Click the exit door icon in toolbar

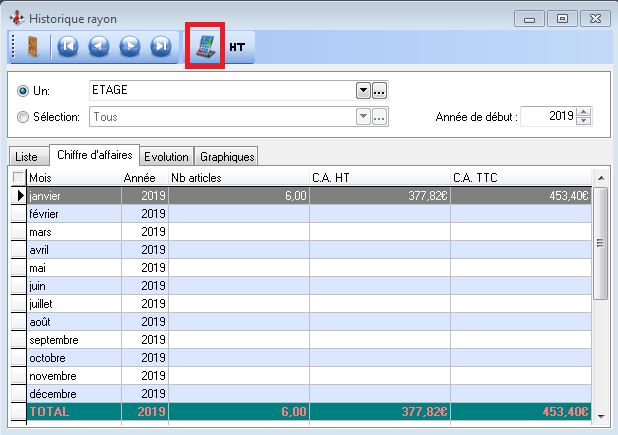coord(32,47)
